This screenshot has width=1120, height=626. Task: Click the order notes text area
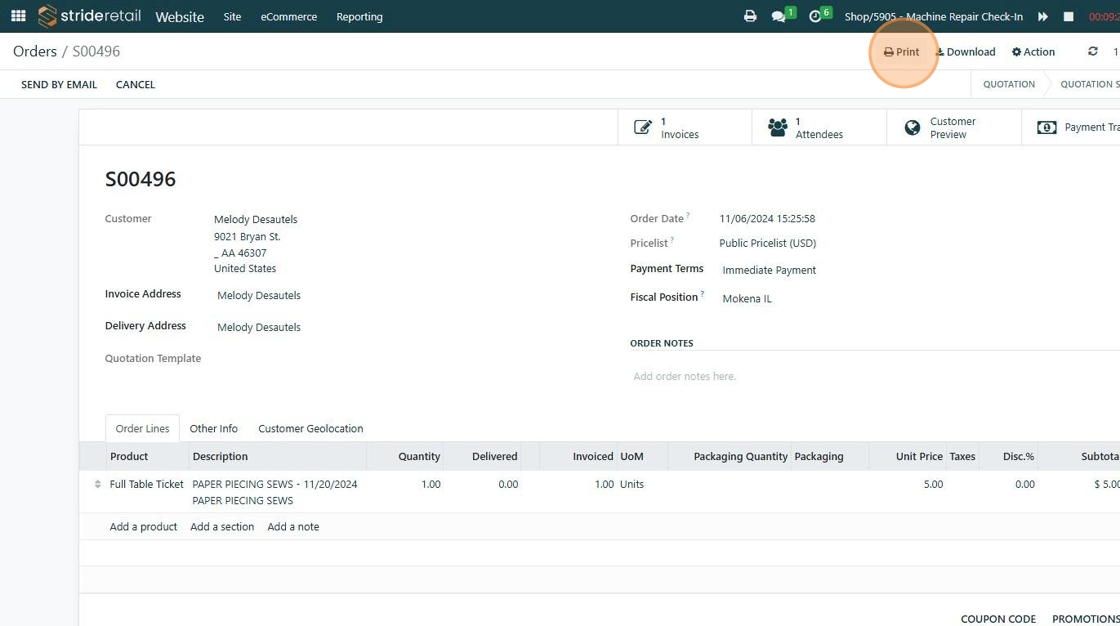click(875, 376)
